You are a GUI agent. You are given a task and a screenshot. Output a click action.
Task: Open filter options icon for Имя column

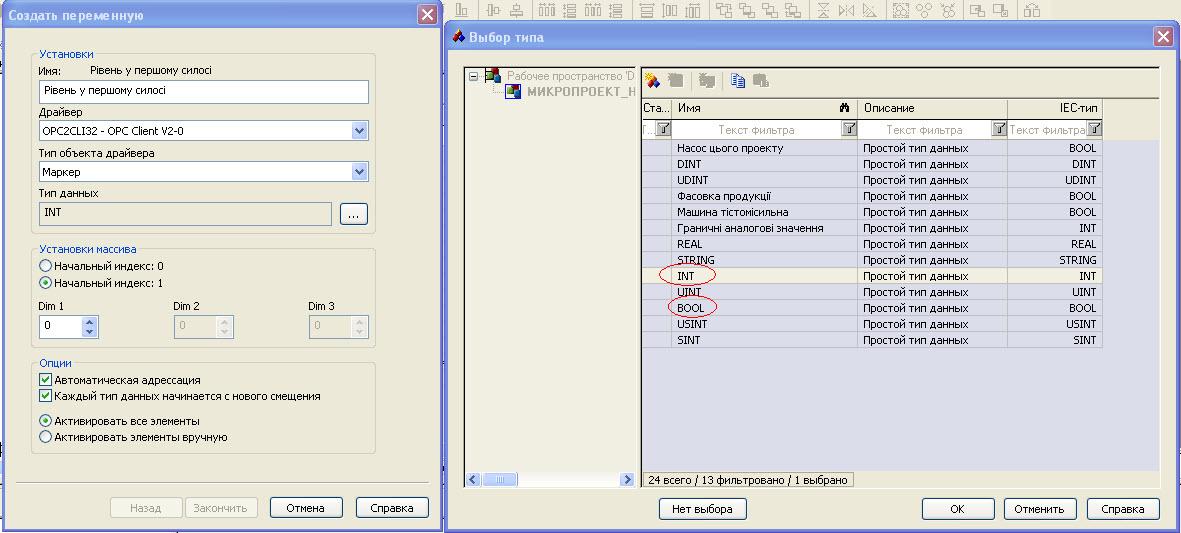tap(849, 129)
